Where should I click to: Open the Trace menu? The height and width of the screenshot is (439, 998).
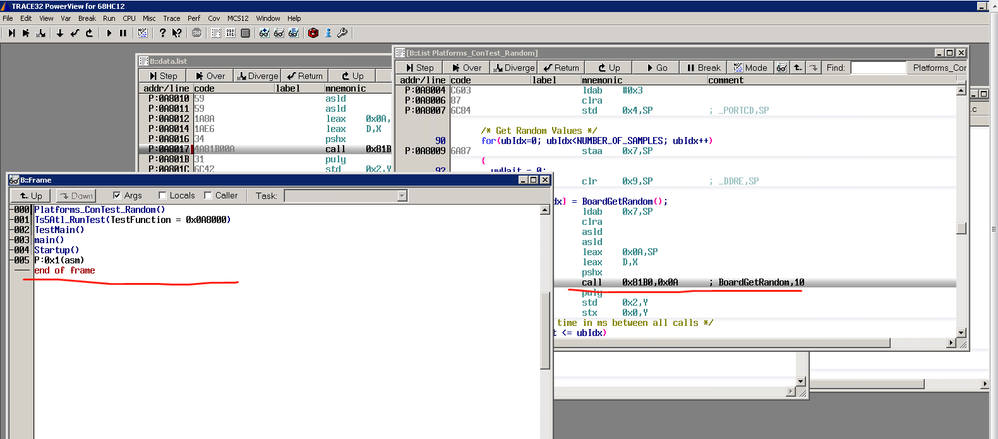(x=171, y=18)
